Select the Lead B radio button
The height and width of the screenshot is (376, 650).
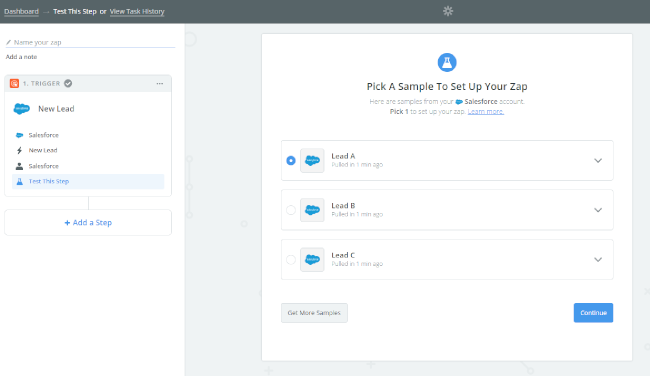tap(291, 210)
